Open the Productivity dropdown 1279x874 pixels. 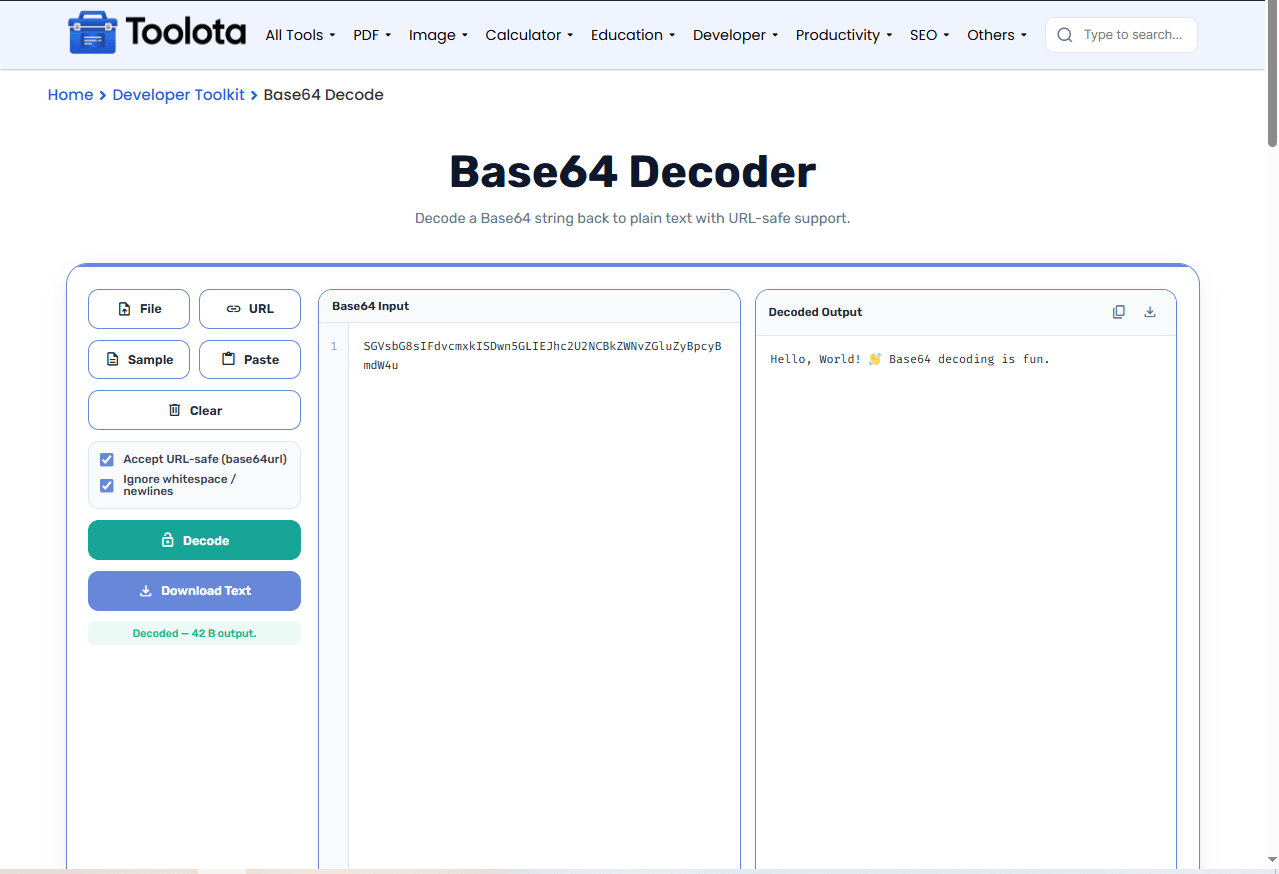tap(844, 35)
